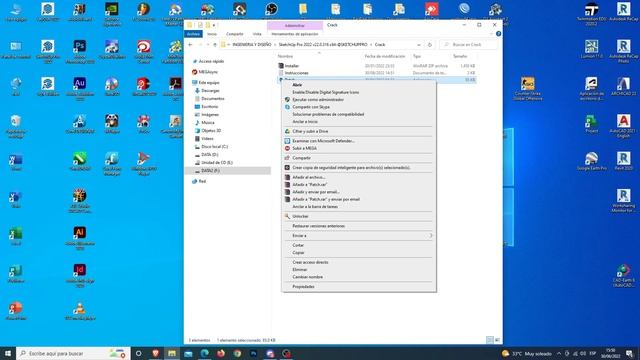Screen dimensions: 640x360
Task: Select the Google Earth Pro desktop icon
Action: pyautogui.click(x=591, y=161)
